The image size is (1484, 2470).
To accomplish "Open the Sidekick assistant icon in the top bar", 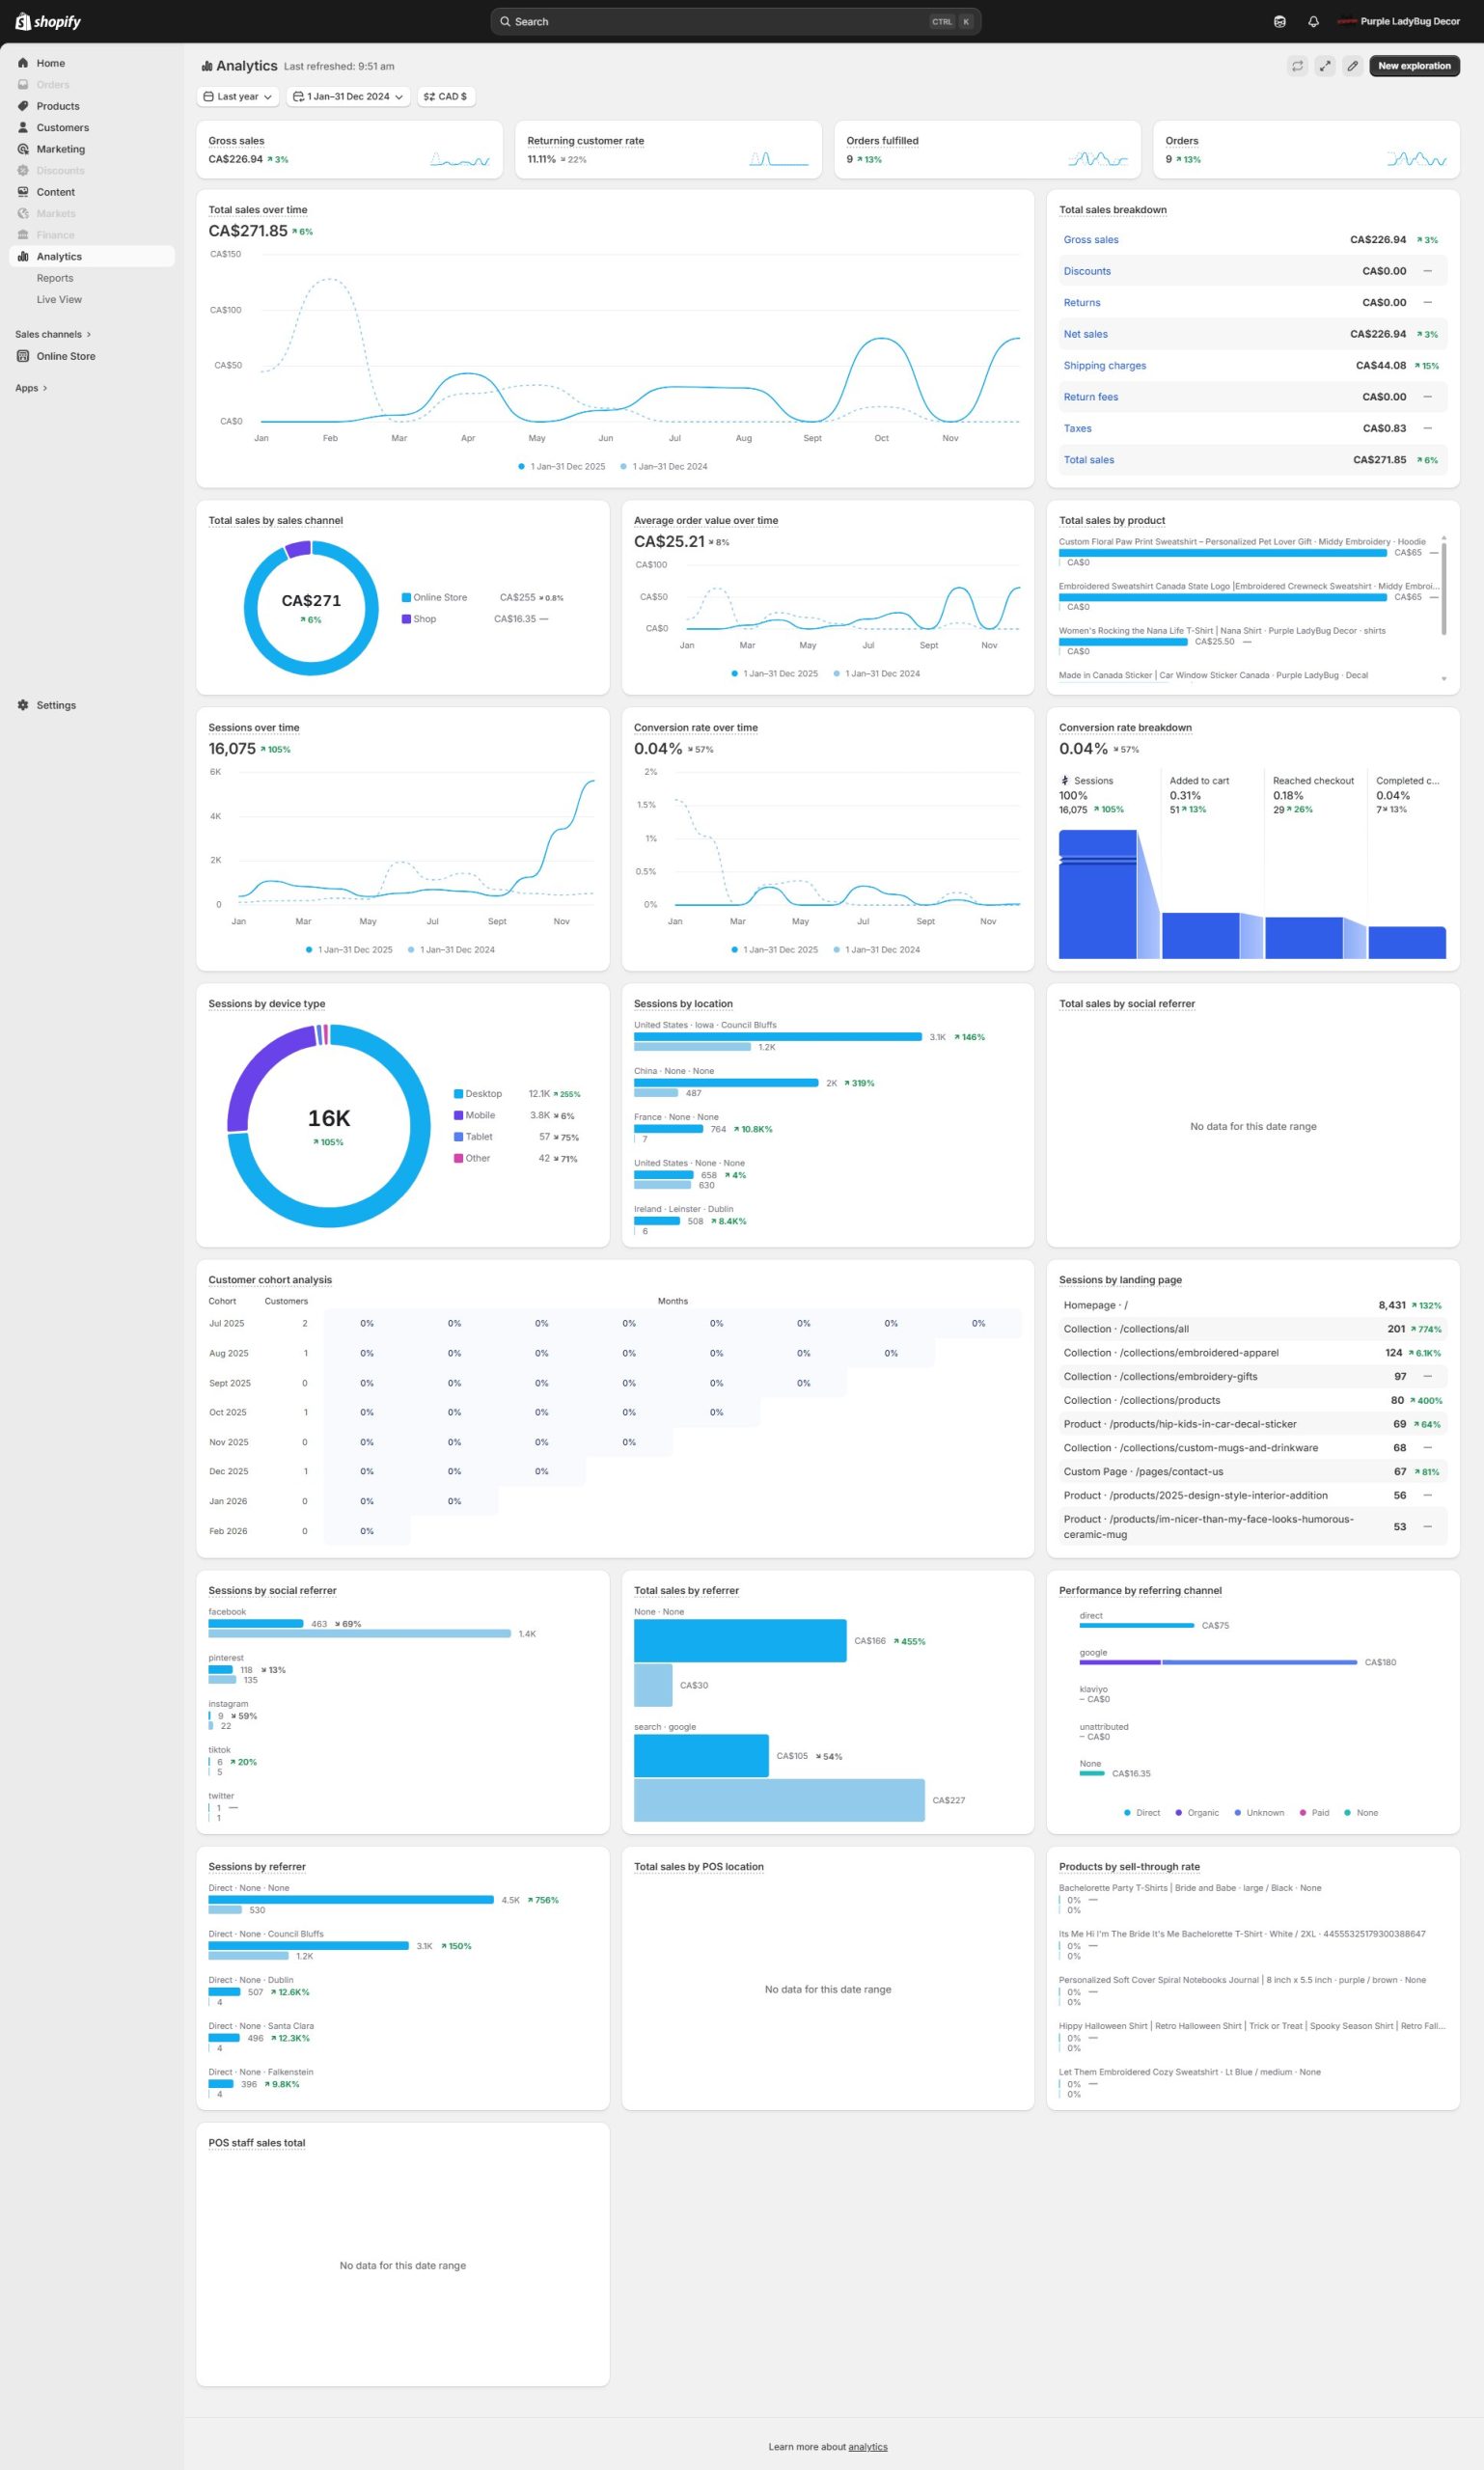I will pos(1279,21).
